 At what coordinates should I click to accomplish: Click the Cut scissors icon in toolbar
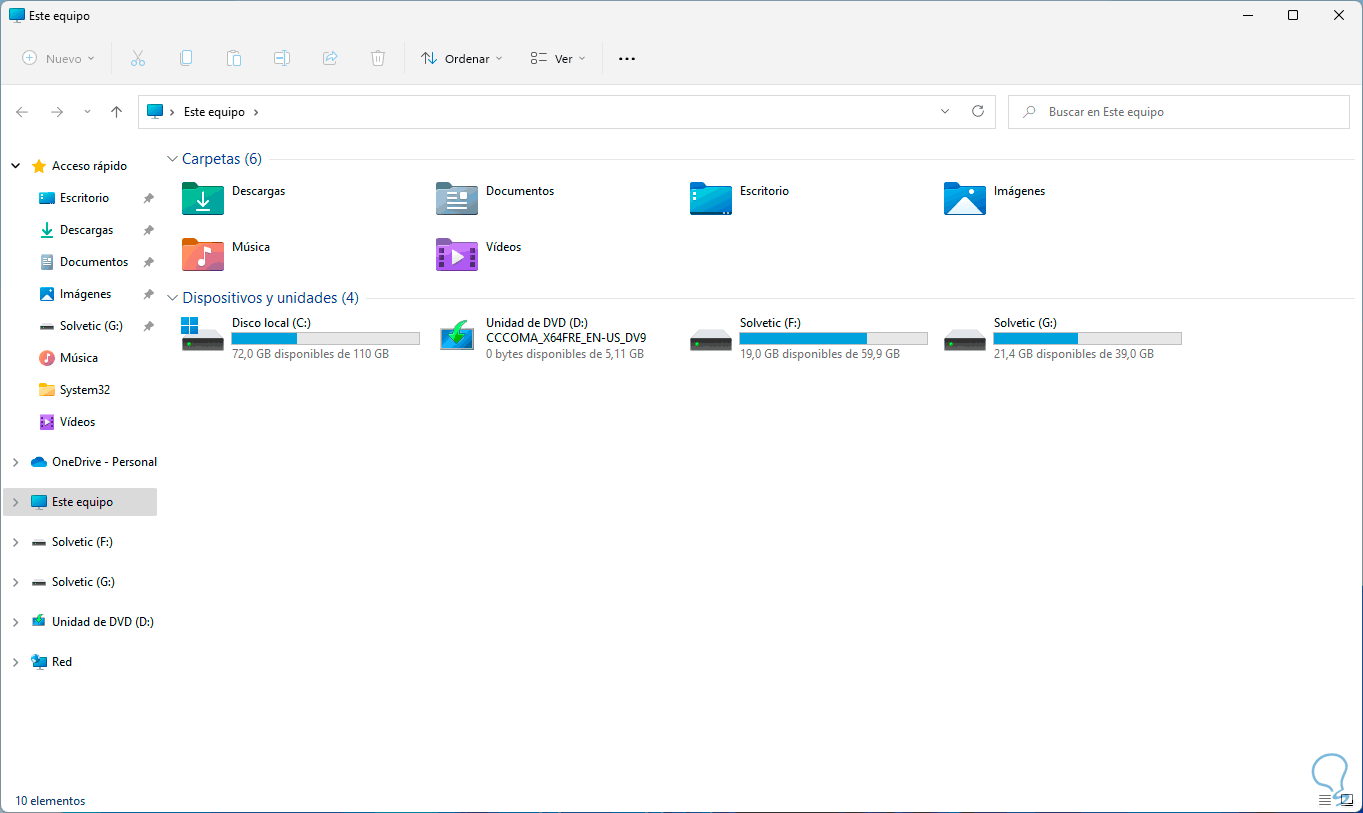point(138,59)
